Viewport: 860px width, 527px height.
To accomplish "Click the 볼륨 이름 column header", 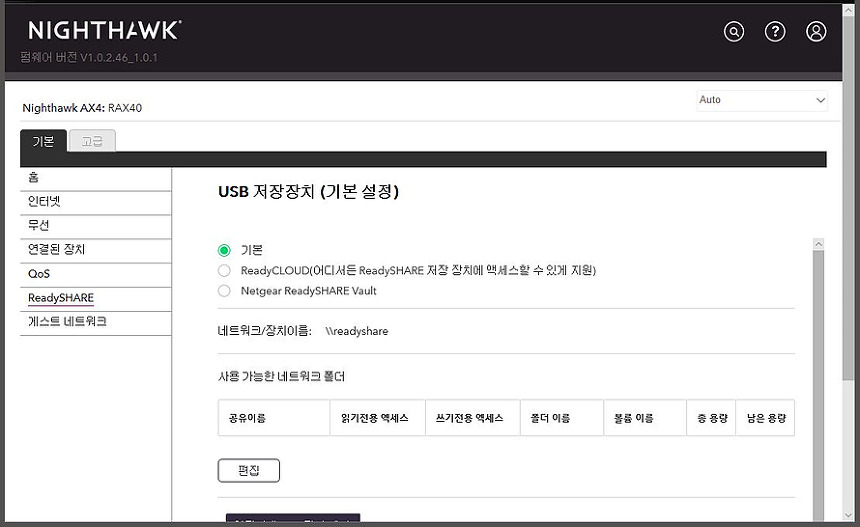I will coord(645,418).
